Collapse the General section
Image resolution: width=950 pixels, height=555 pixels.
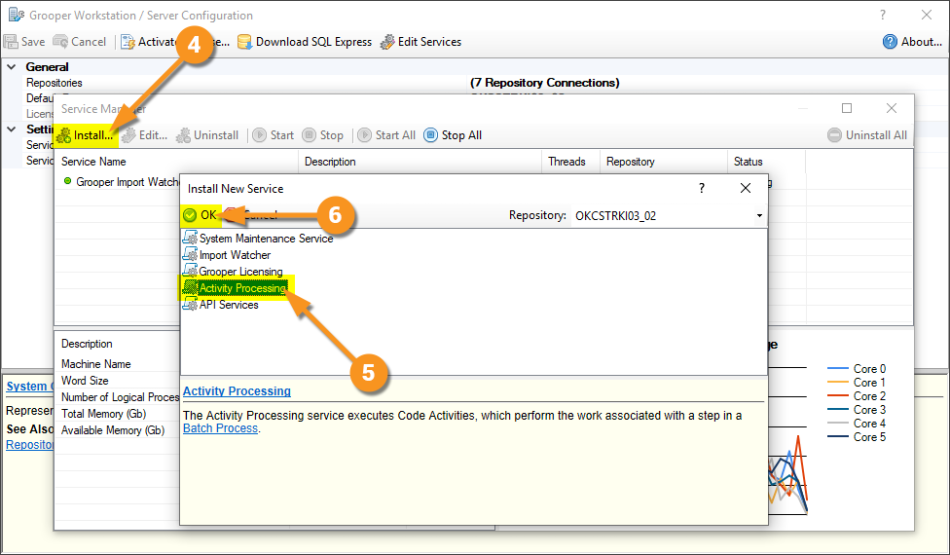(12, 67)
